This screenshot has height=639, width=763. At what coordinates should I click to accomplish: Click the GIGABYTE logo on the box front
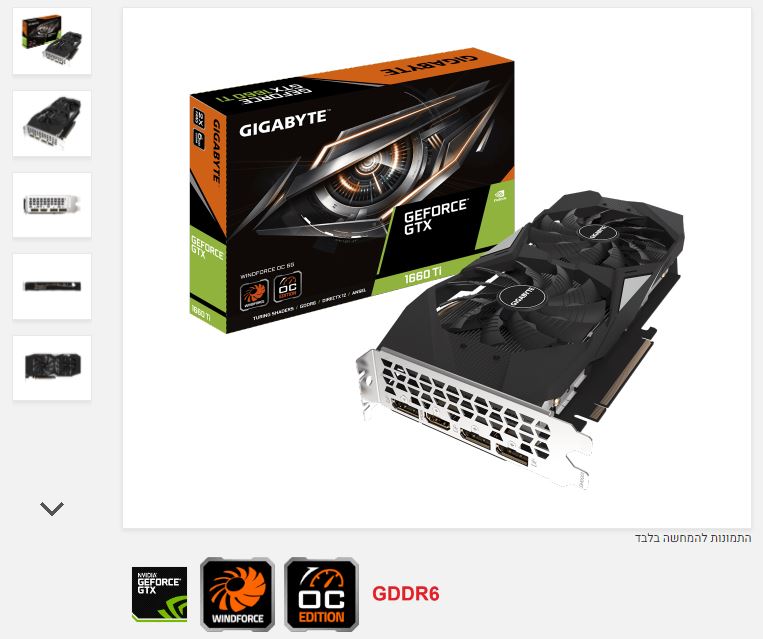(x=283, y=124)
